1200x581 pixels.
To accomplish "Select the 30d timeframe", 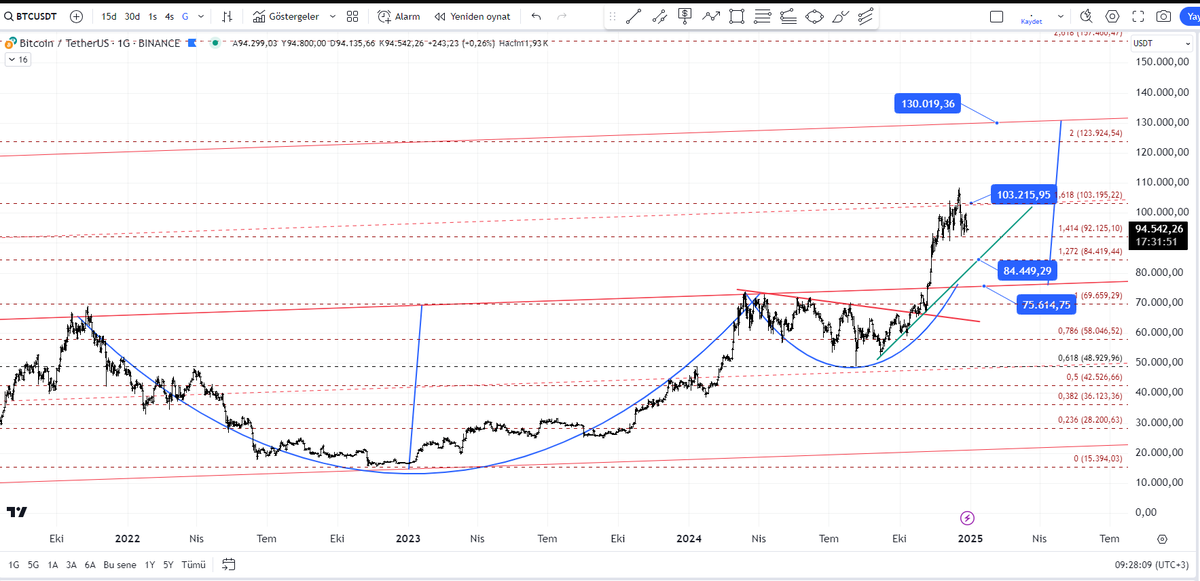I will click(132, 17).
